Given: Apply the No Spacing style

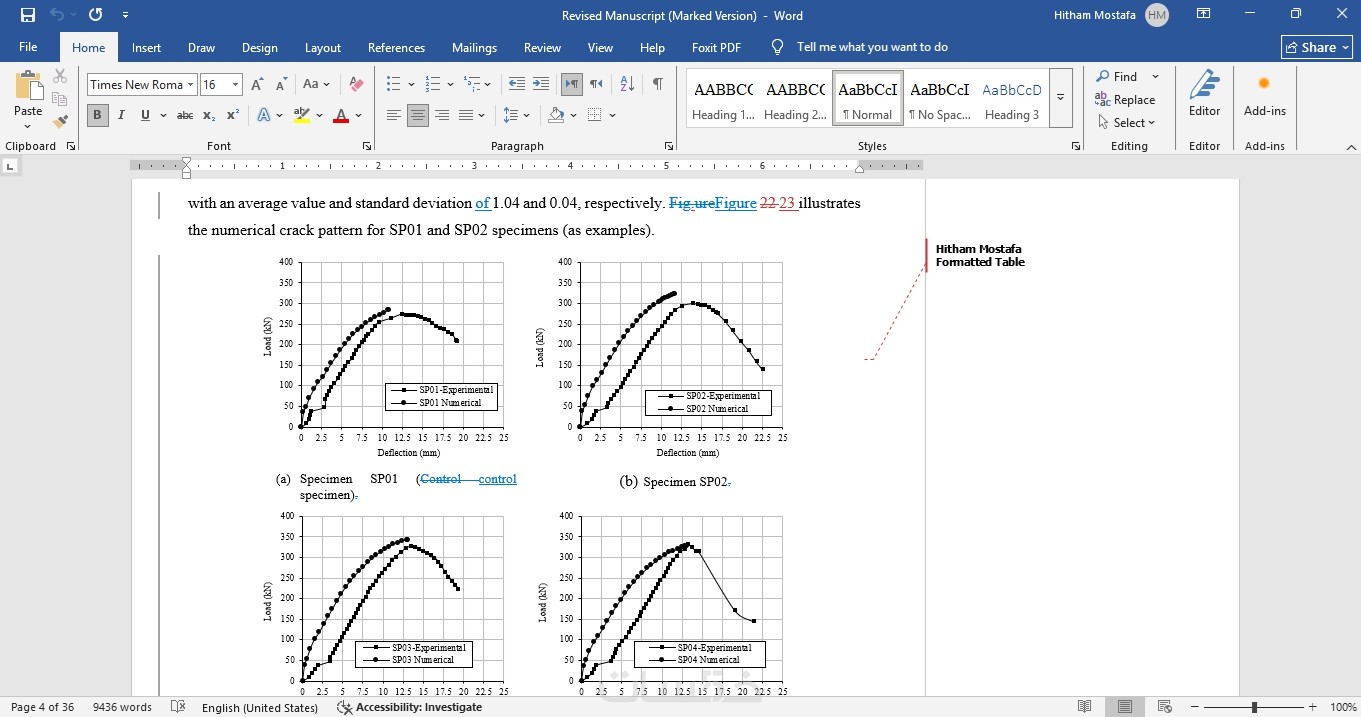Looking at the screenshot, I should pos(940,98).
